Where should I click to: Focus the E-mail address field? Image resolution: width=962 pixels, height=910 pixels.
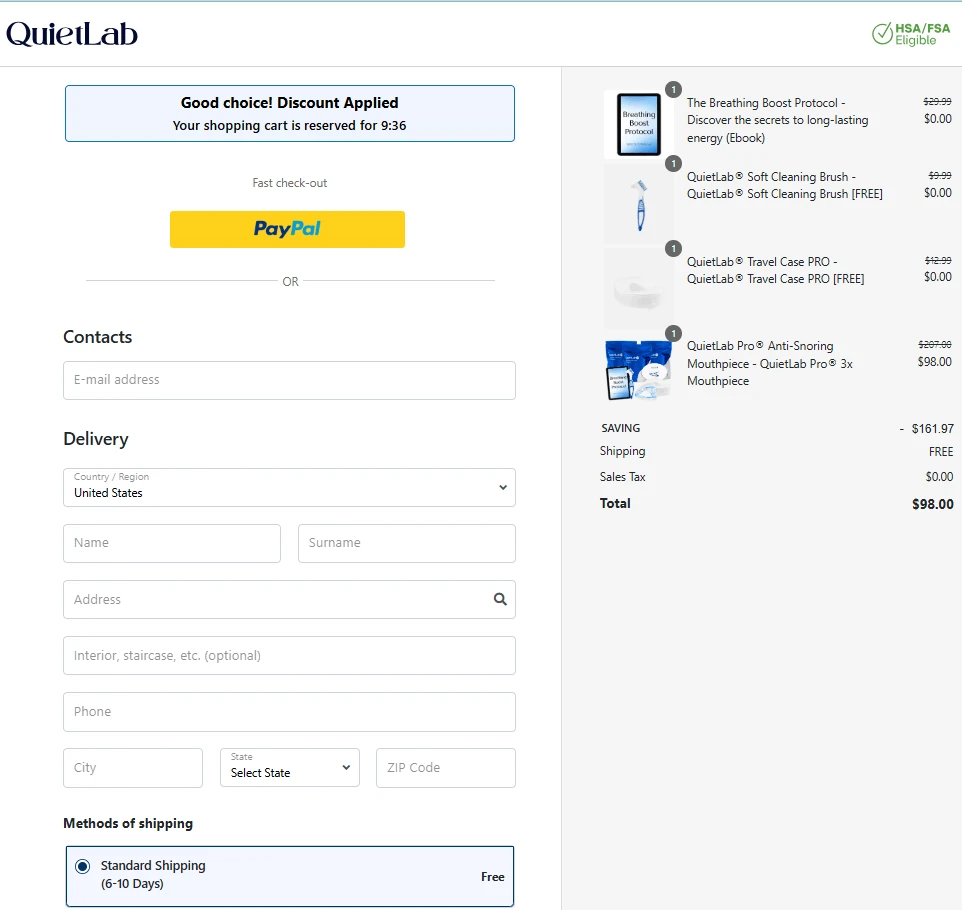289,380
